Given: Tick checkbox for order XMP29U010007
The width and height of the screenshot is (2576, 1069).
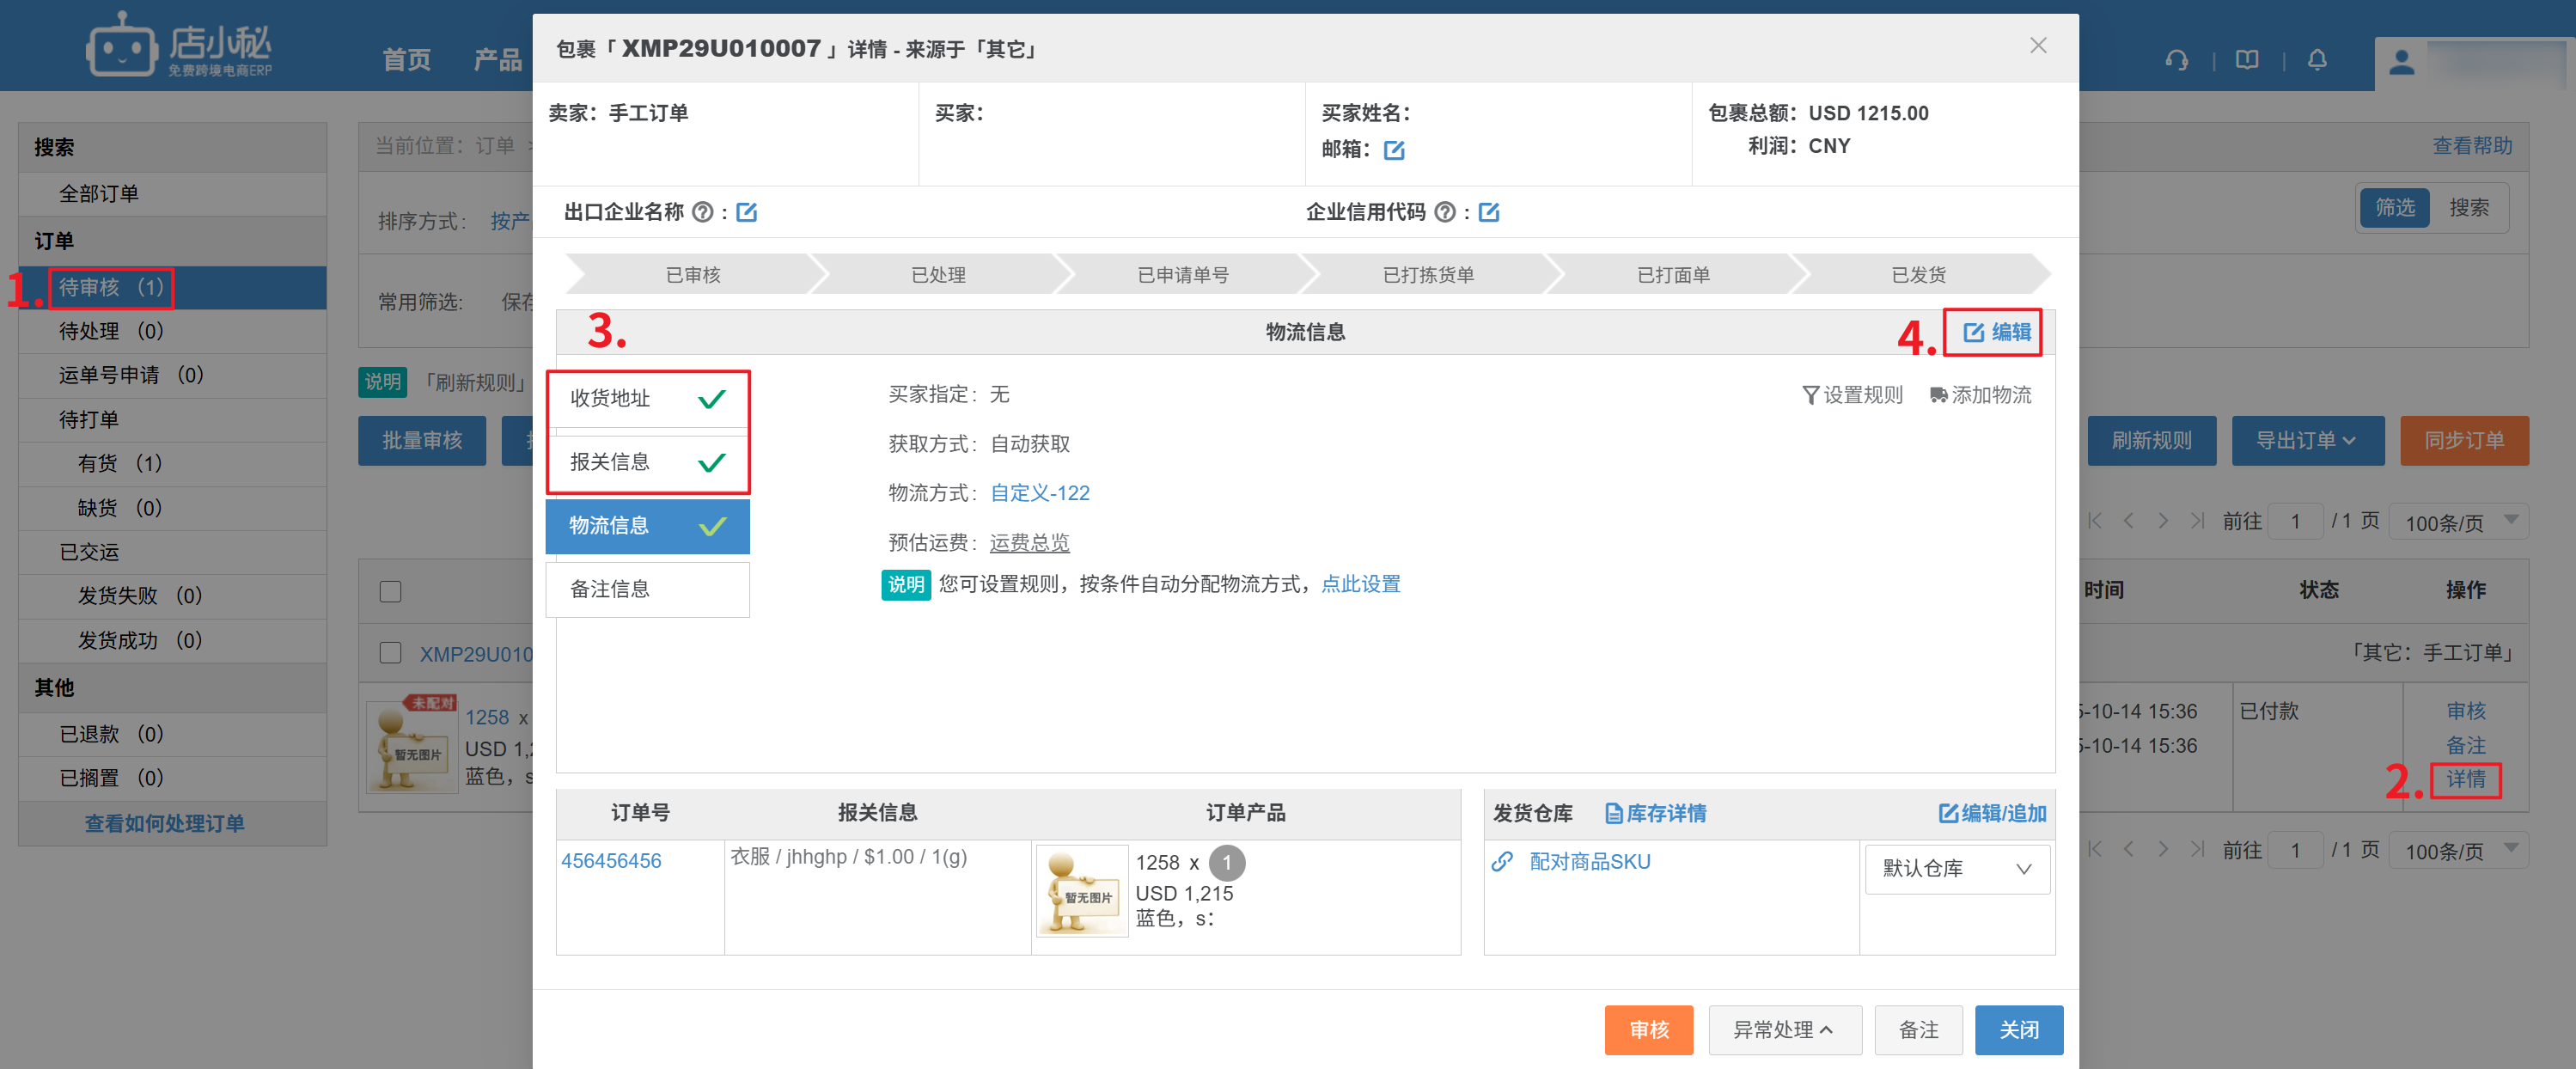Looking at the screenshot, I should pos(391,653).
